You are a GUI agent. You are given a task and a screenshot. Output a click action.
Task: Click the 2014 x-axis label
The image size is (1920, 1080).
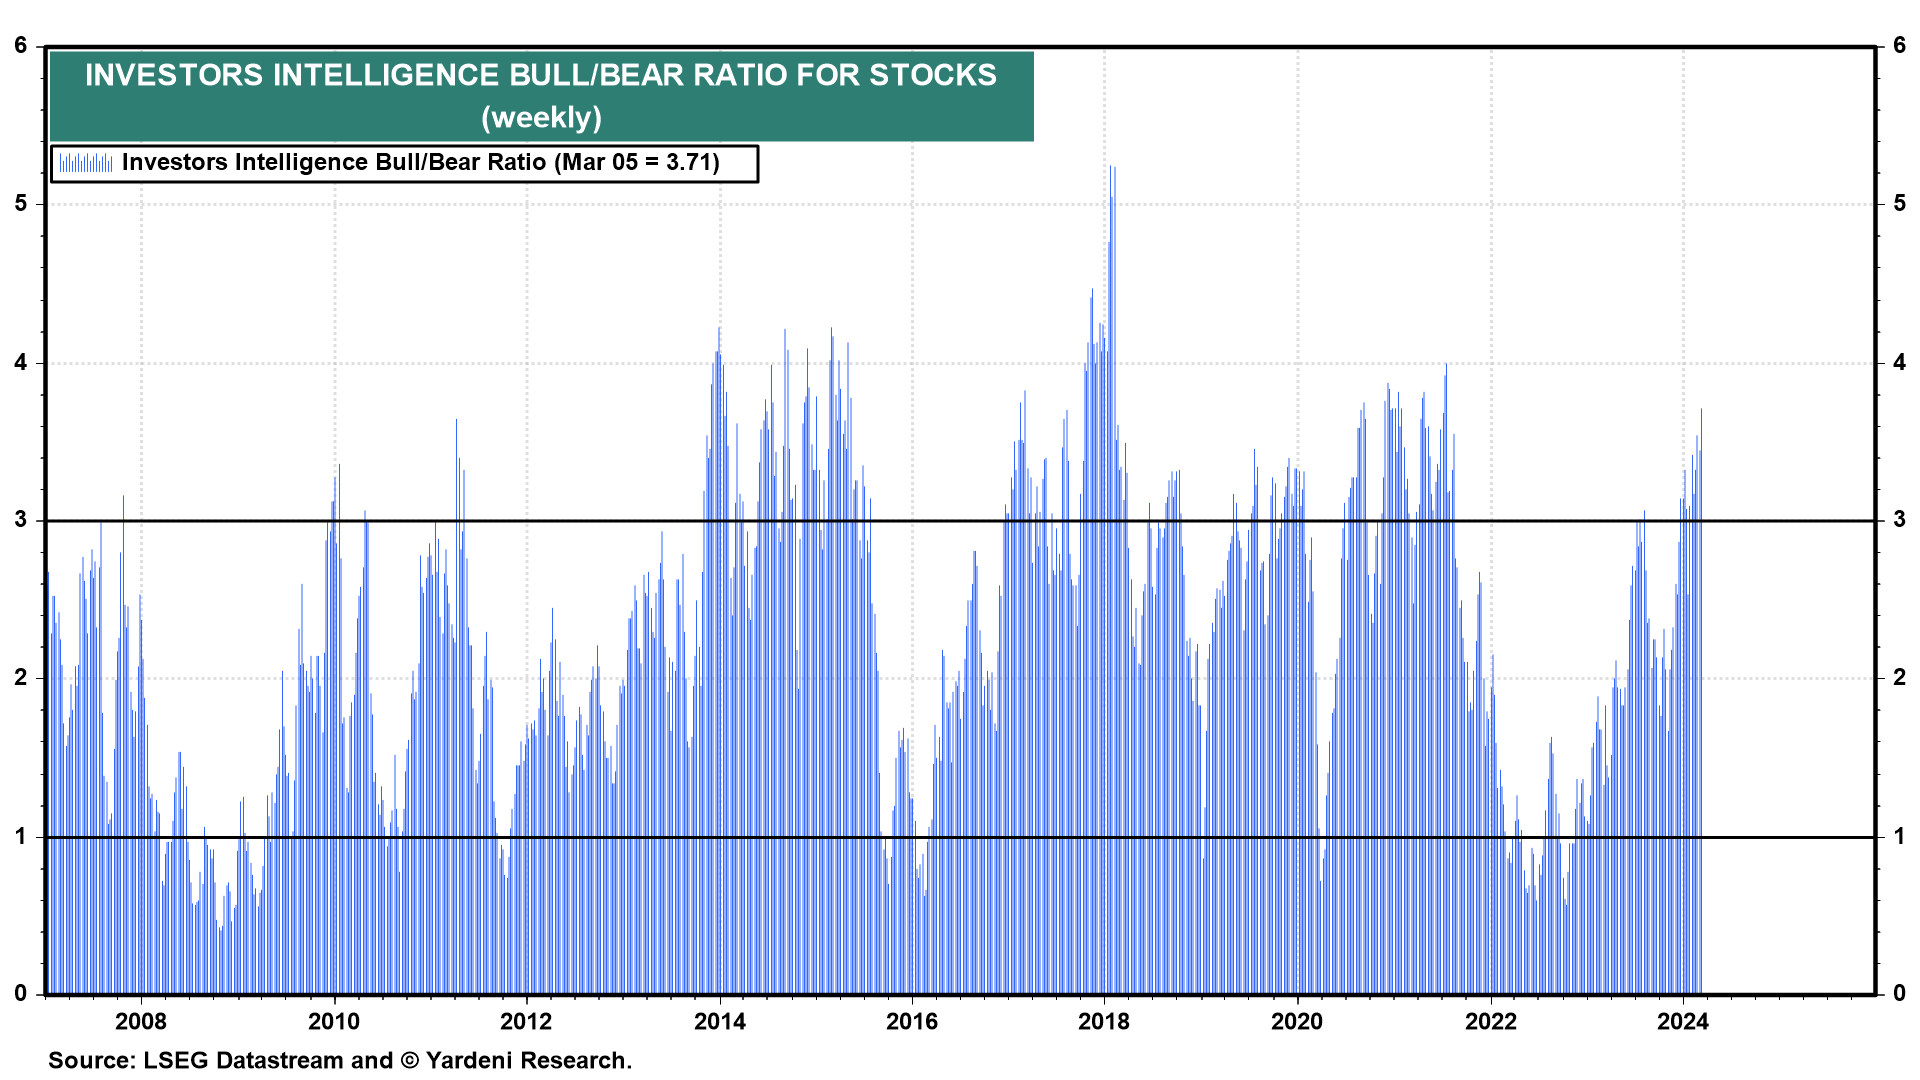720,1021
